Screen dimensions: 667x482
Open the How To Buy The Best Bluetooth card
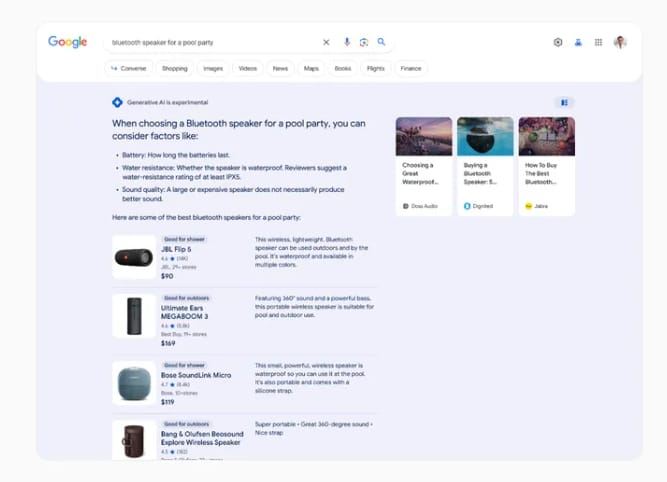[x=547, y=166]
